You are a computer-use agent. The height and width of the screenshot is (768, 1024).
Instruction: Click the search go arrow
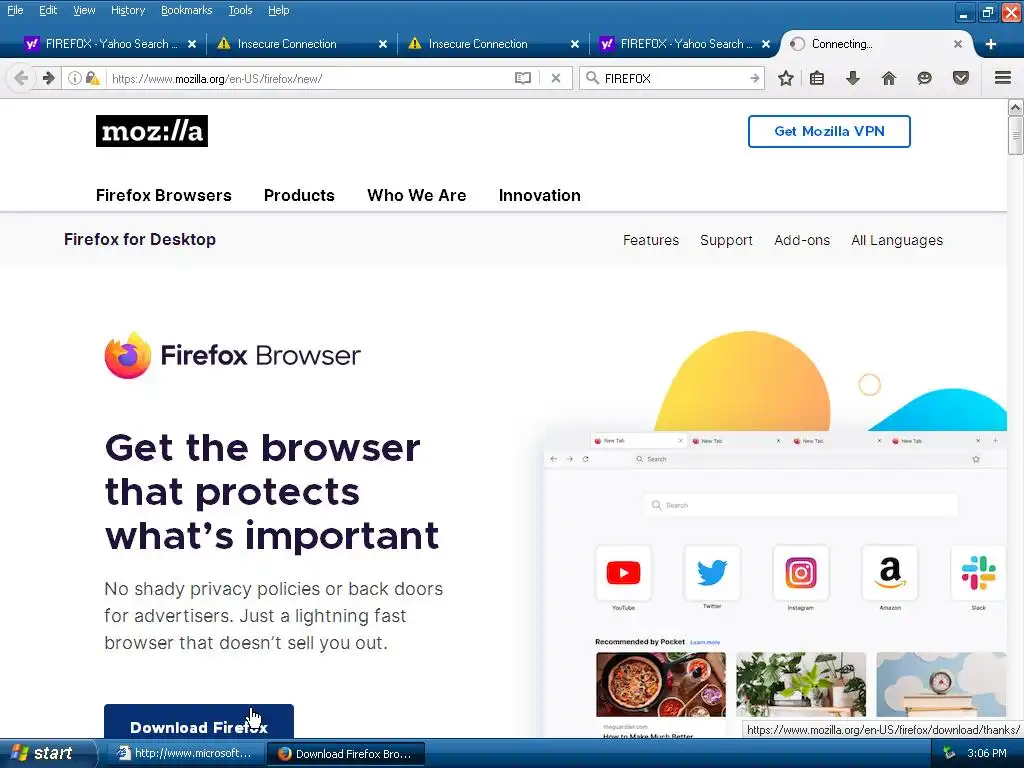754,78
